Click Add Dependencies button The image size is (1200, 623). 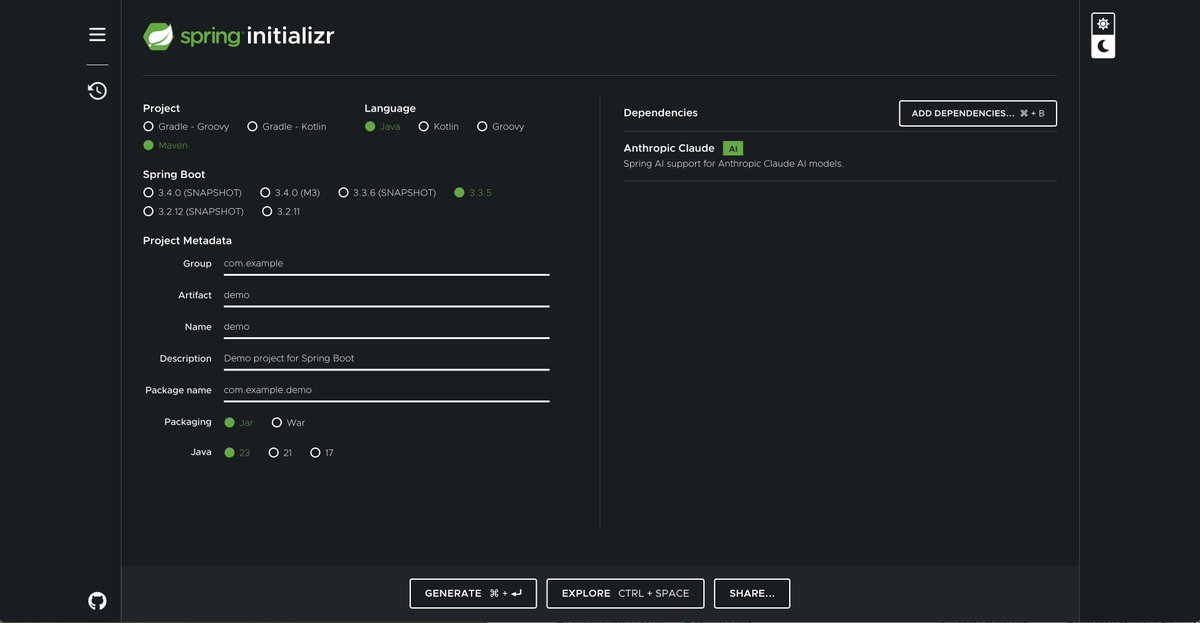(x=978, y=114)
